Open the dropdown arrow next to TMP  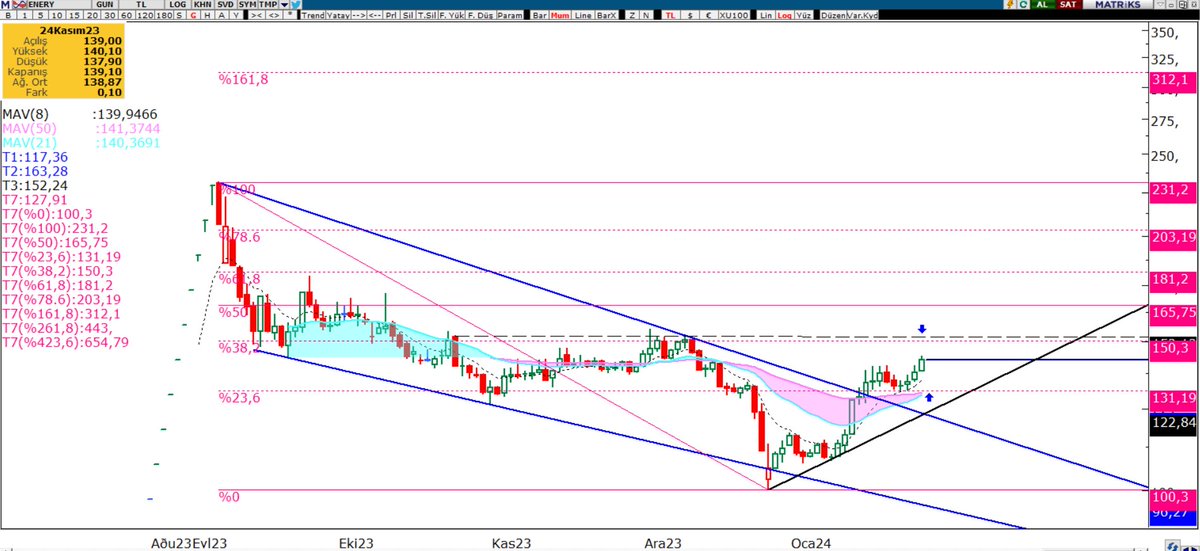click(284, 7)
